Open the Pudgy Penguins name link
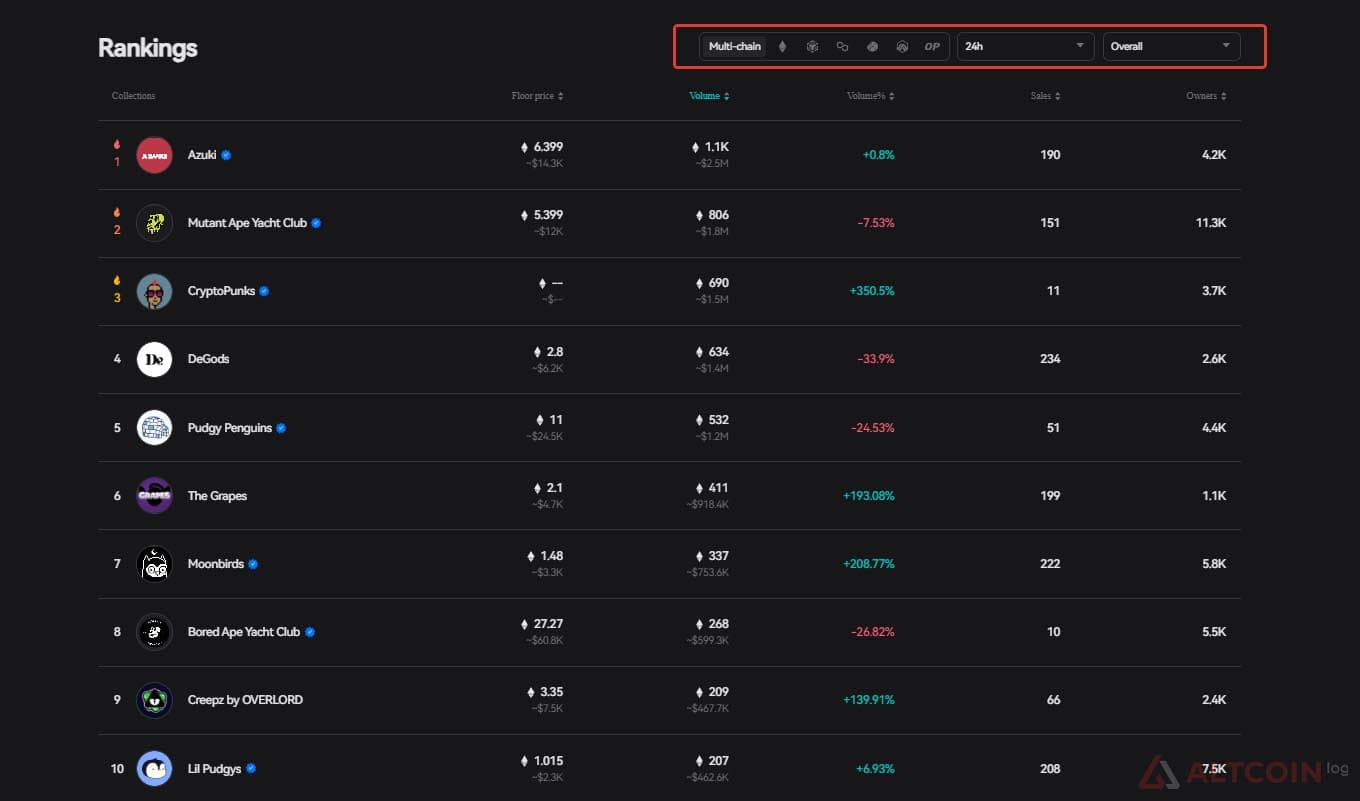1360x801 pixels. tap(230, 428)
